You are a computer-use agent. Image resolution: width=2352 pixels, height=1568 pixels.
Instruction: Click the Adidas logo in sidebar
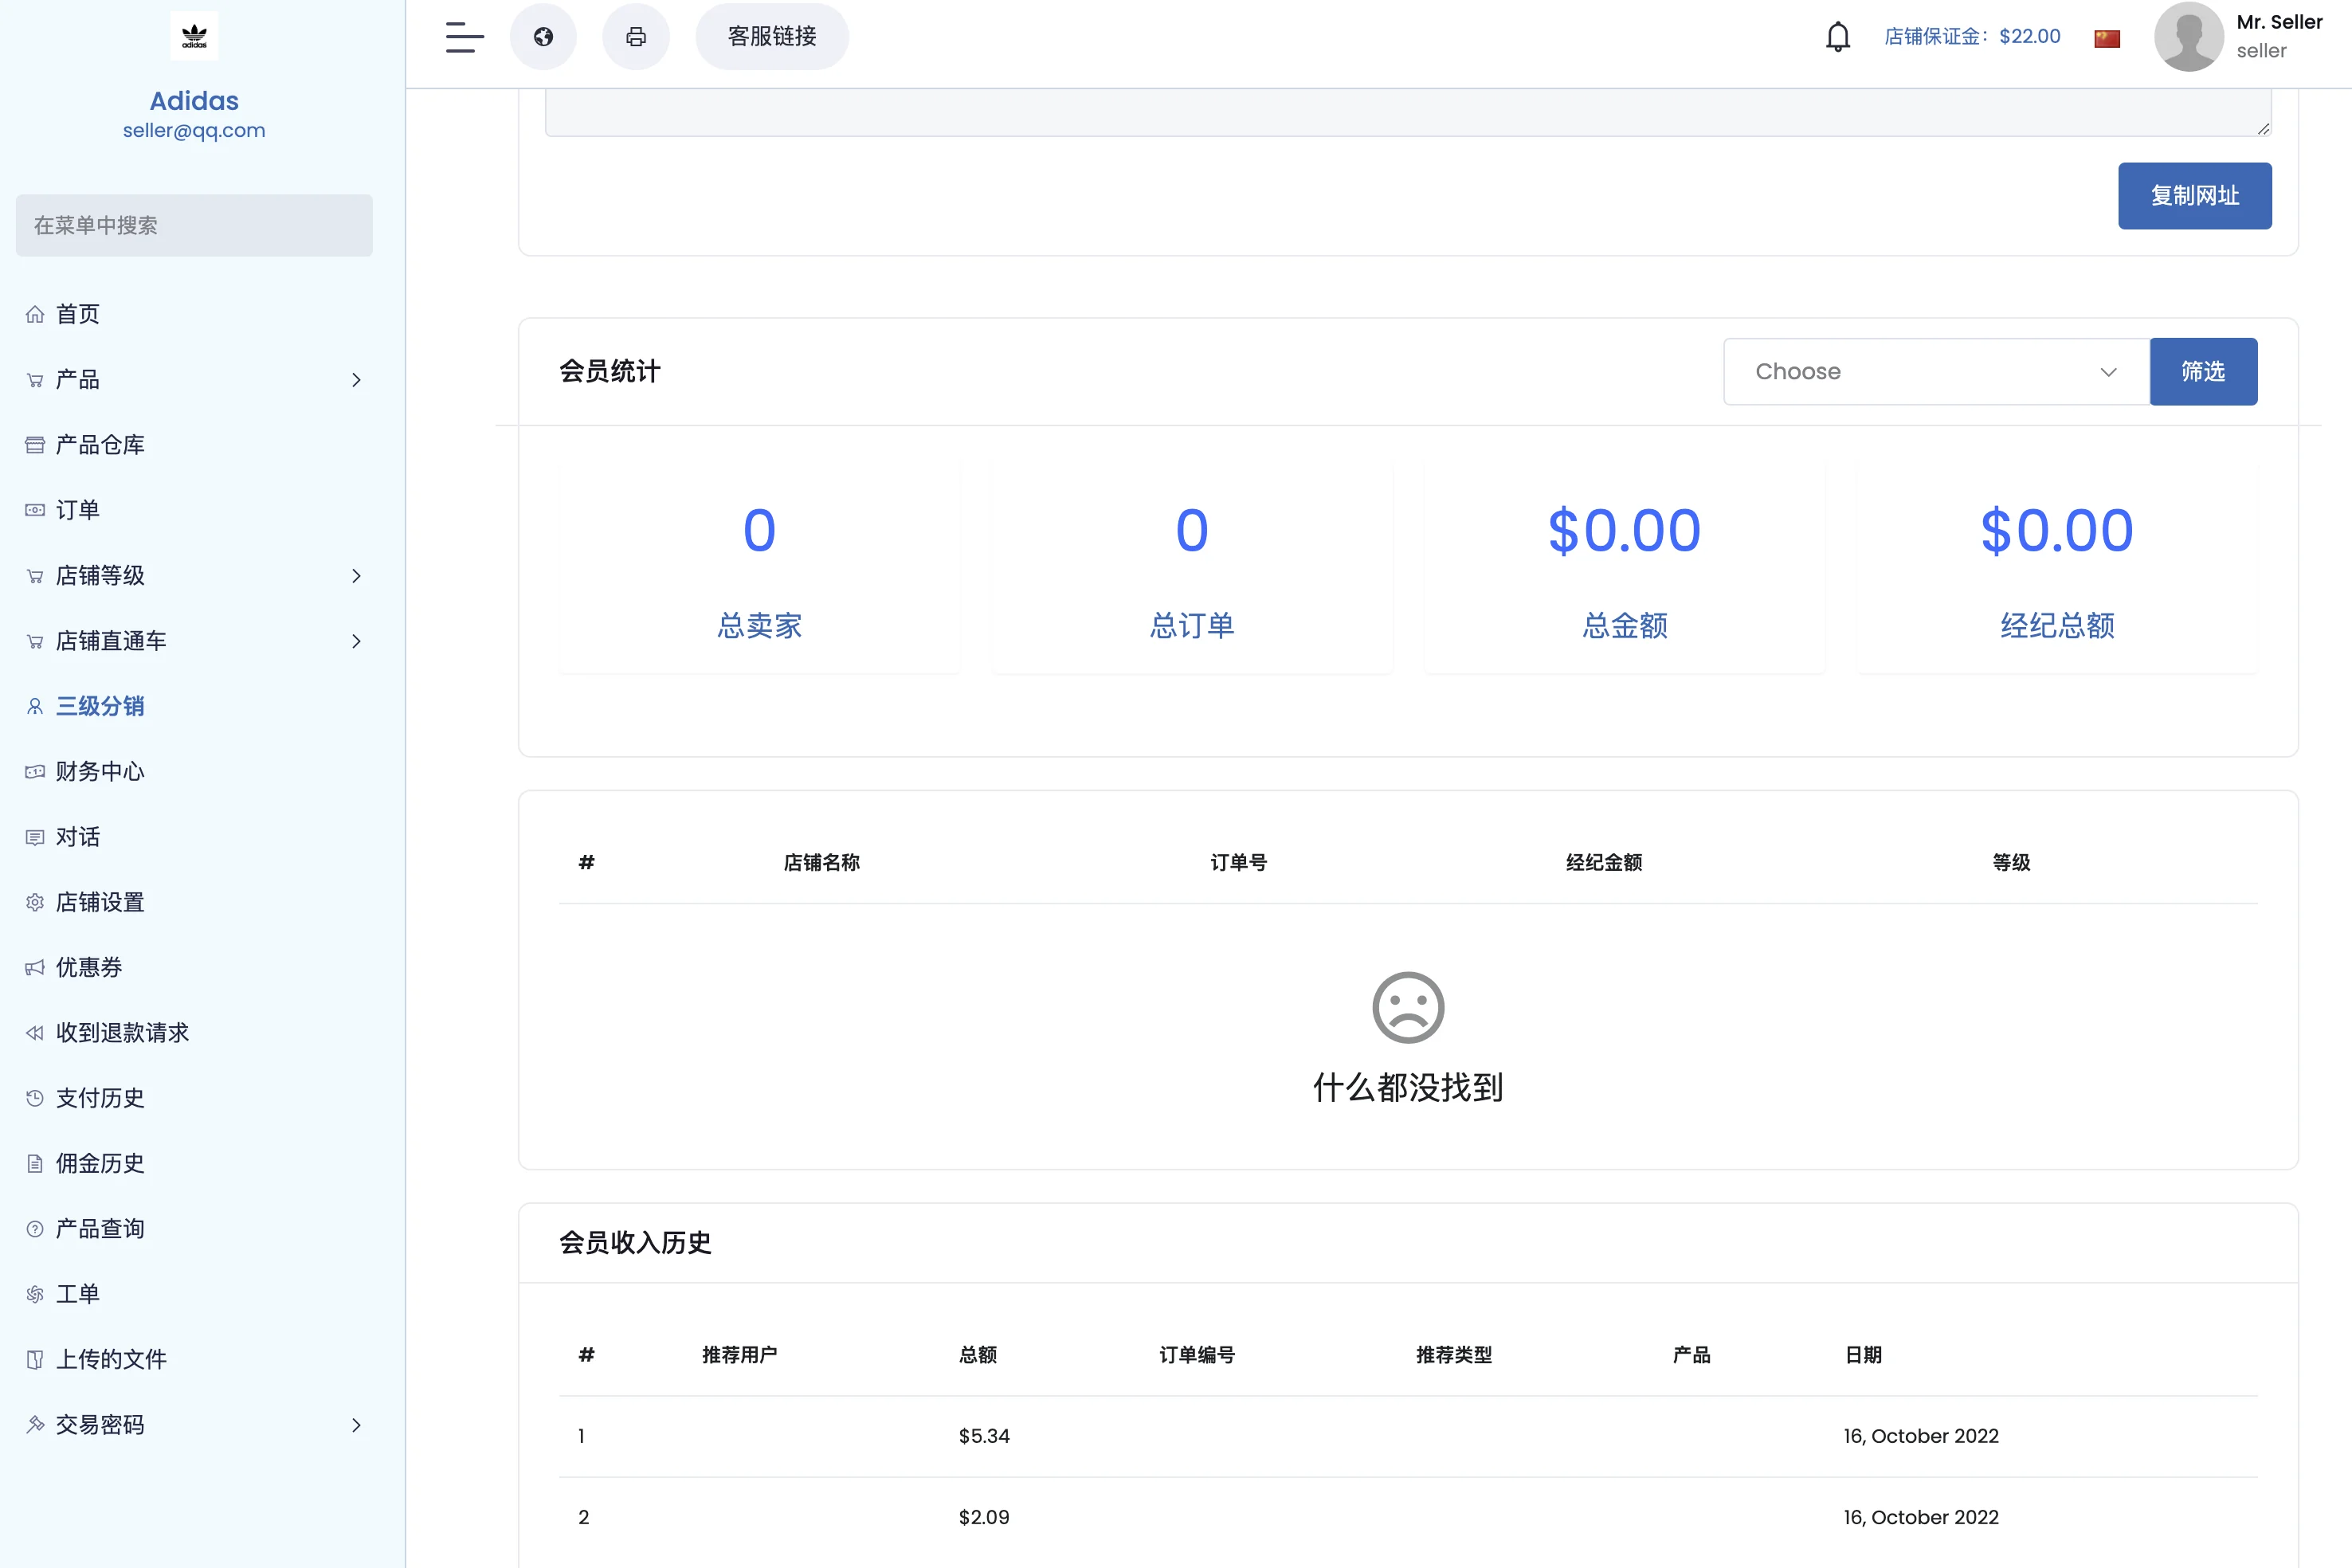click(194, 37)
